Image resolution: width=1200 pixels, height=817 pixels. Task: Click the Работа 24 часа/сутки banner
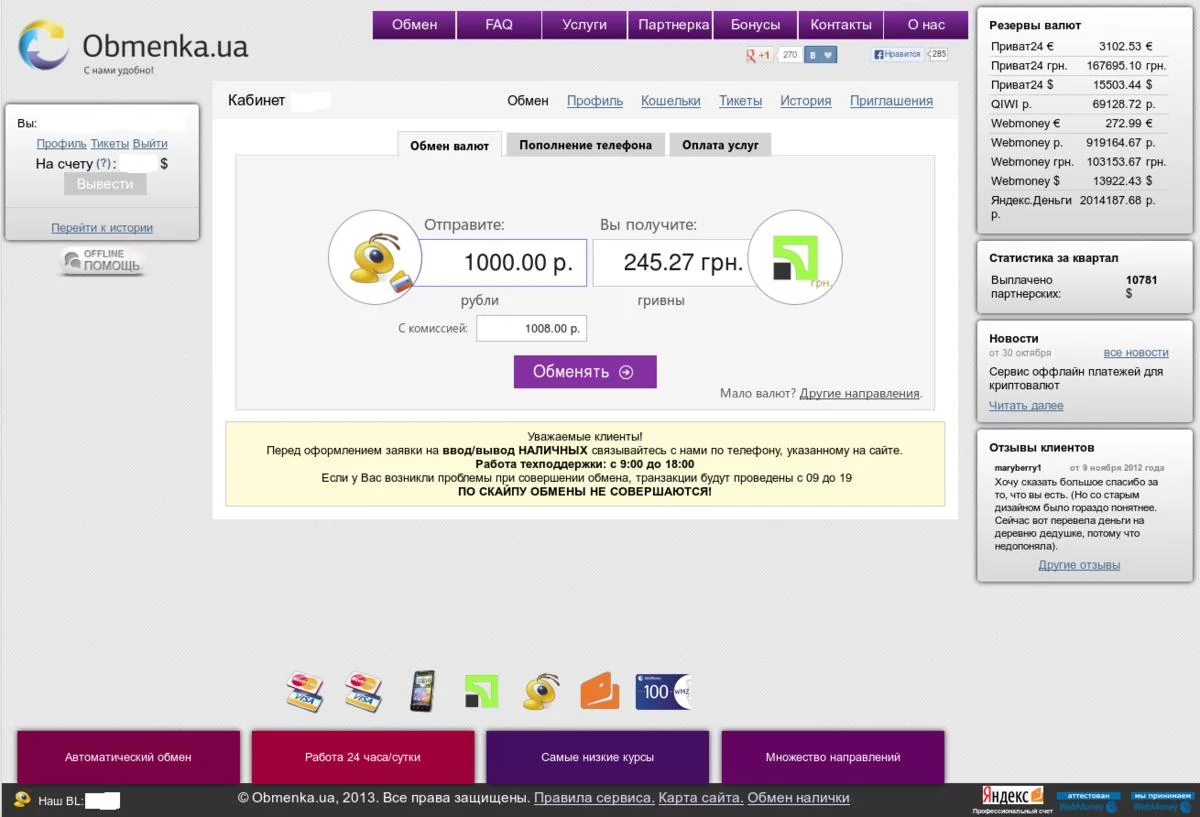pyautogui.click(x=363, y=757)
